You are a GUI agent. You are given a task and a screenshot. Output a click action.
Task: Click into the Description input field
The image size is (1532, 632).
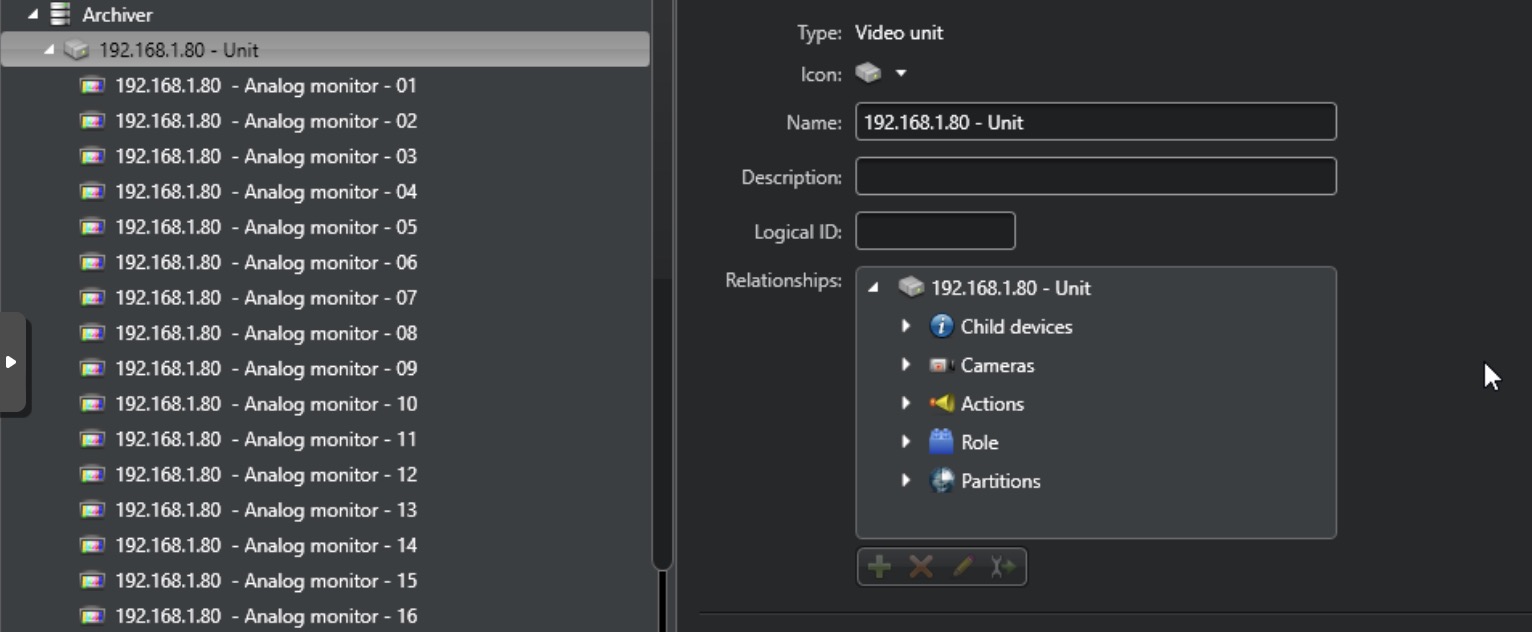(x=1096, y=177)
